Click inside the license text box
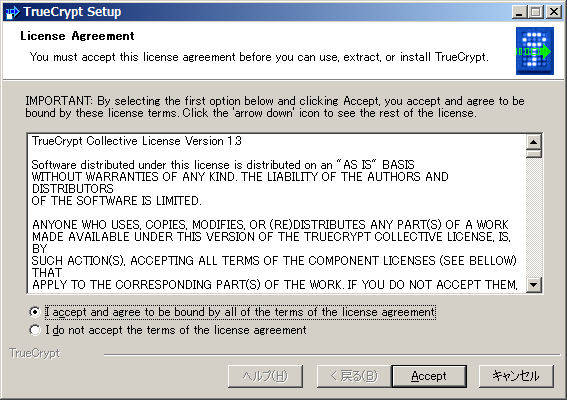 tap(277, 213)
